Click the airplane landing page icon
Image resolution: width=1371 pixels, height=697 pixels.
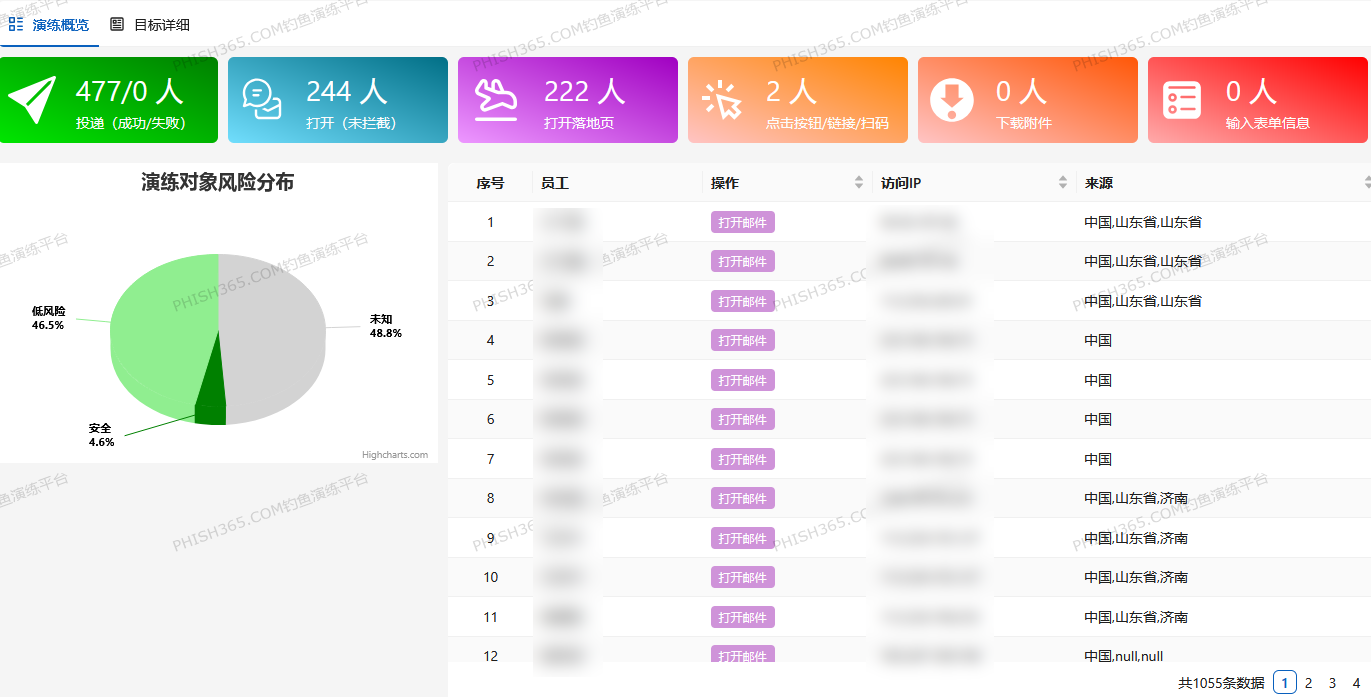[x=495, y=100]
